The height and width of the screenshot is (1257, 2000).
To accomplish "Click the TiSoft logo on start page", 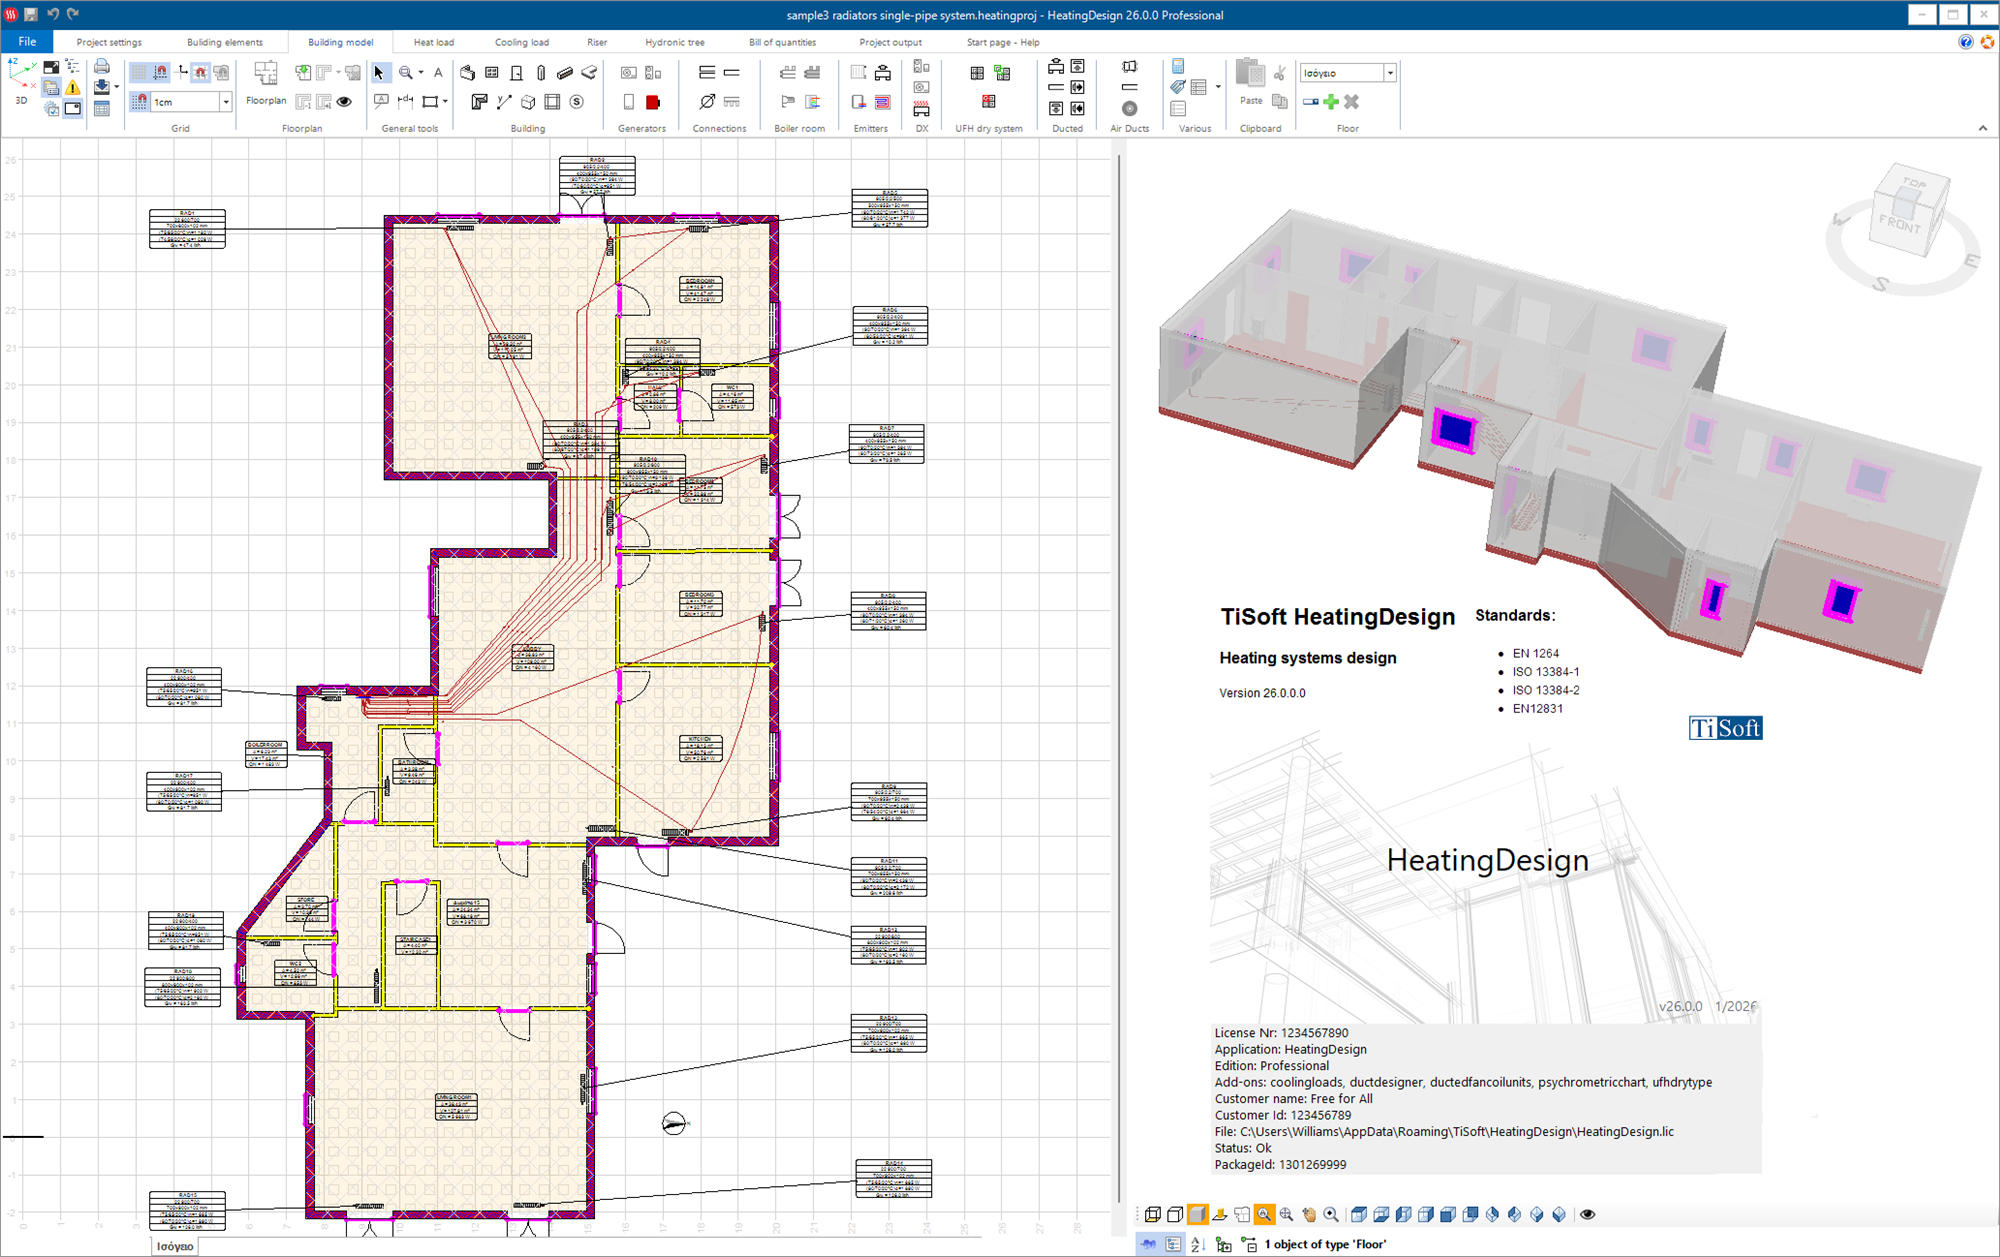I will [x=1725, y=728].
